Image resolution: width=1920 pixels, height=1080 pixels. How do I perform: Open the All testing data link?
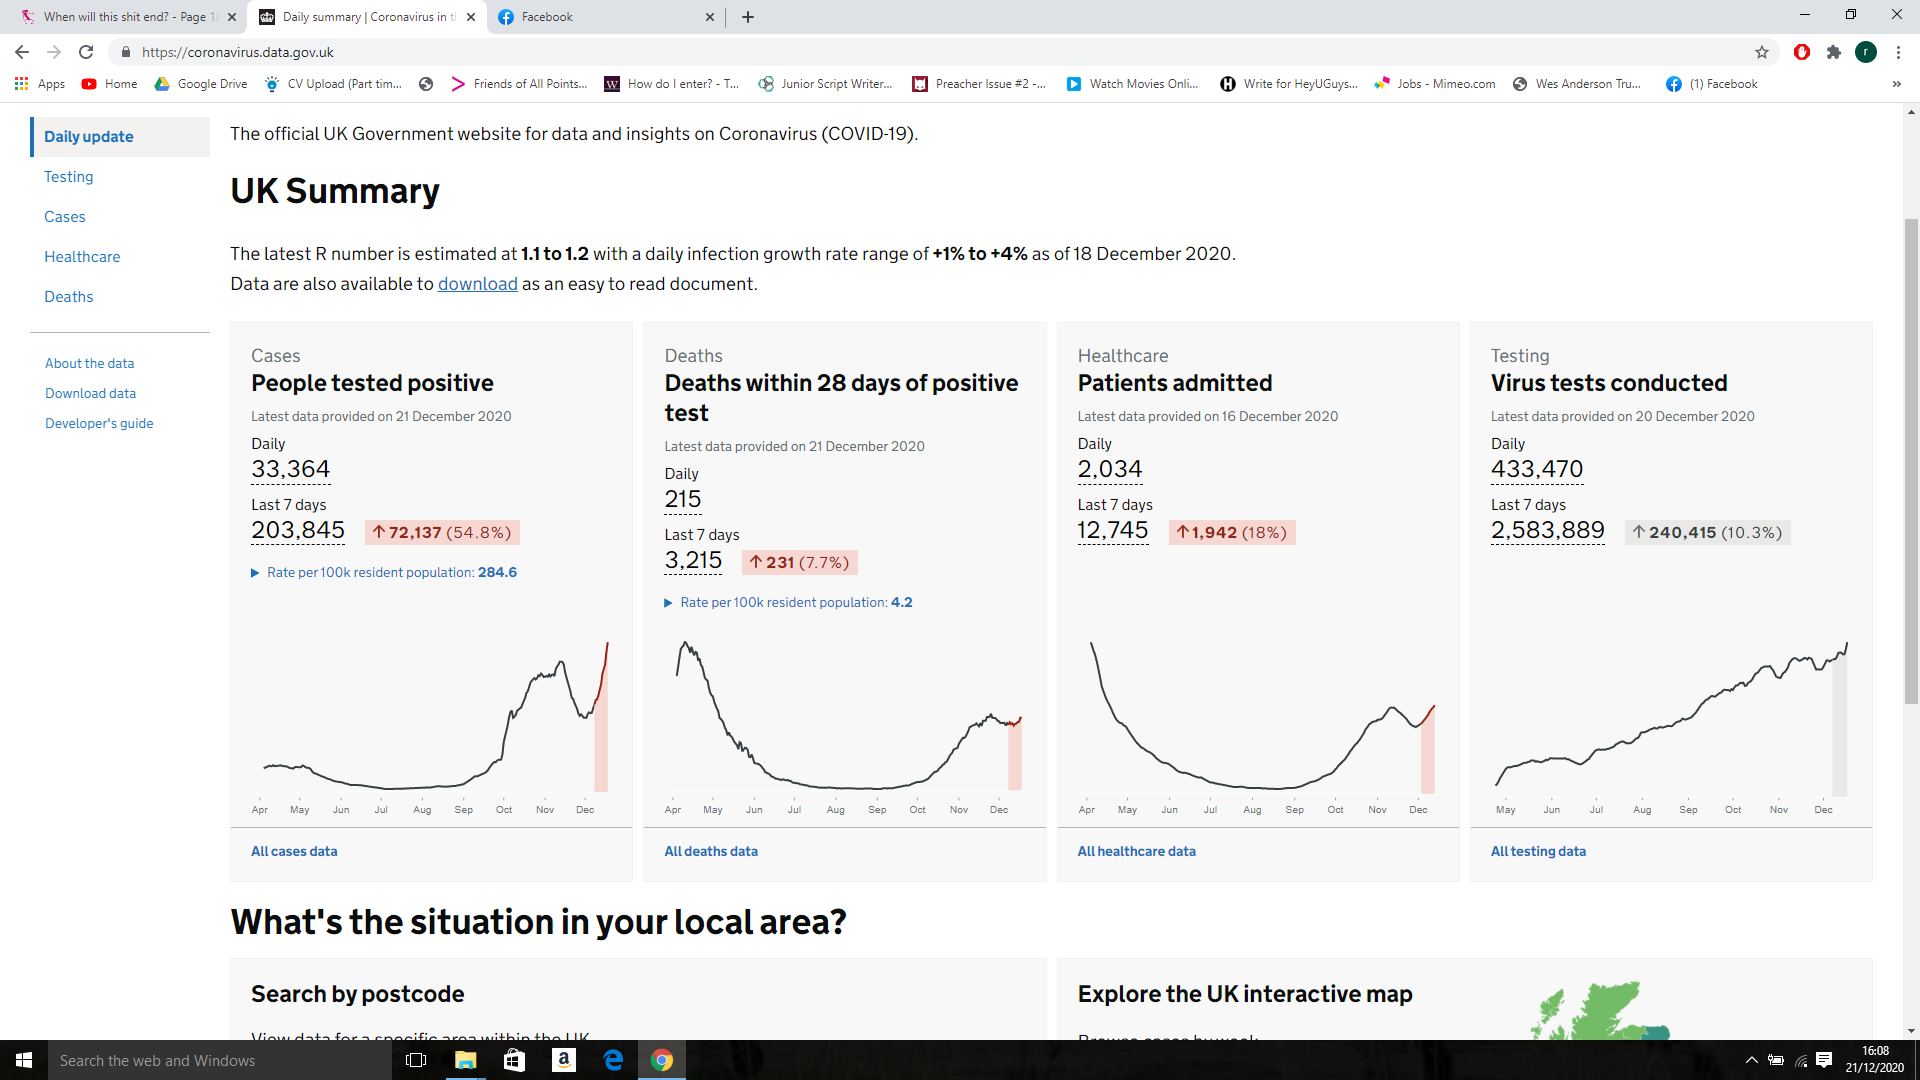point(1538,851)
